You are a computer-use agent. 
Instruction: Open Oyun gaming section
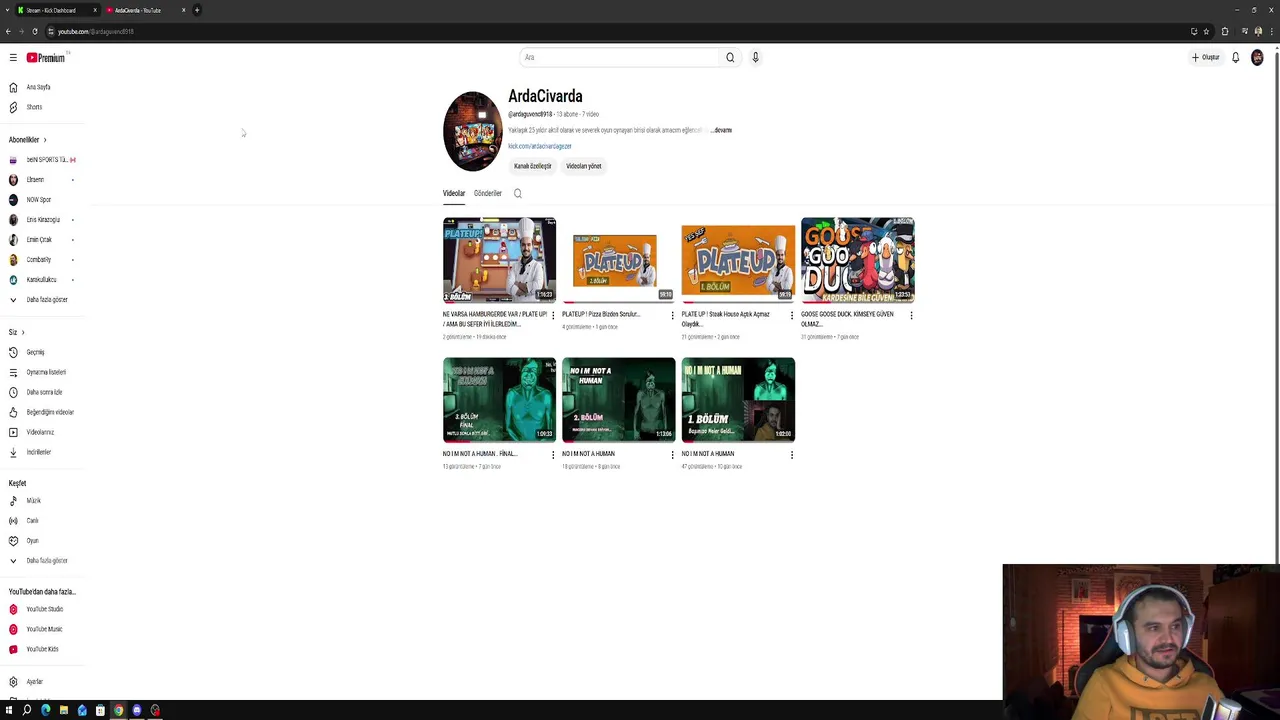[x=32, y=540]
